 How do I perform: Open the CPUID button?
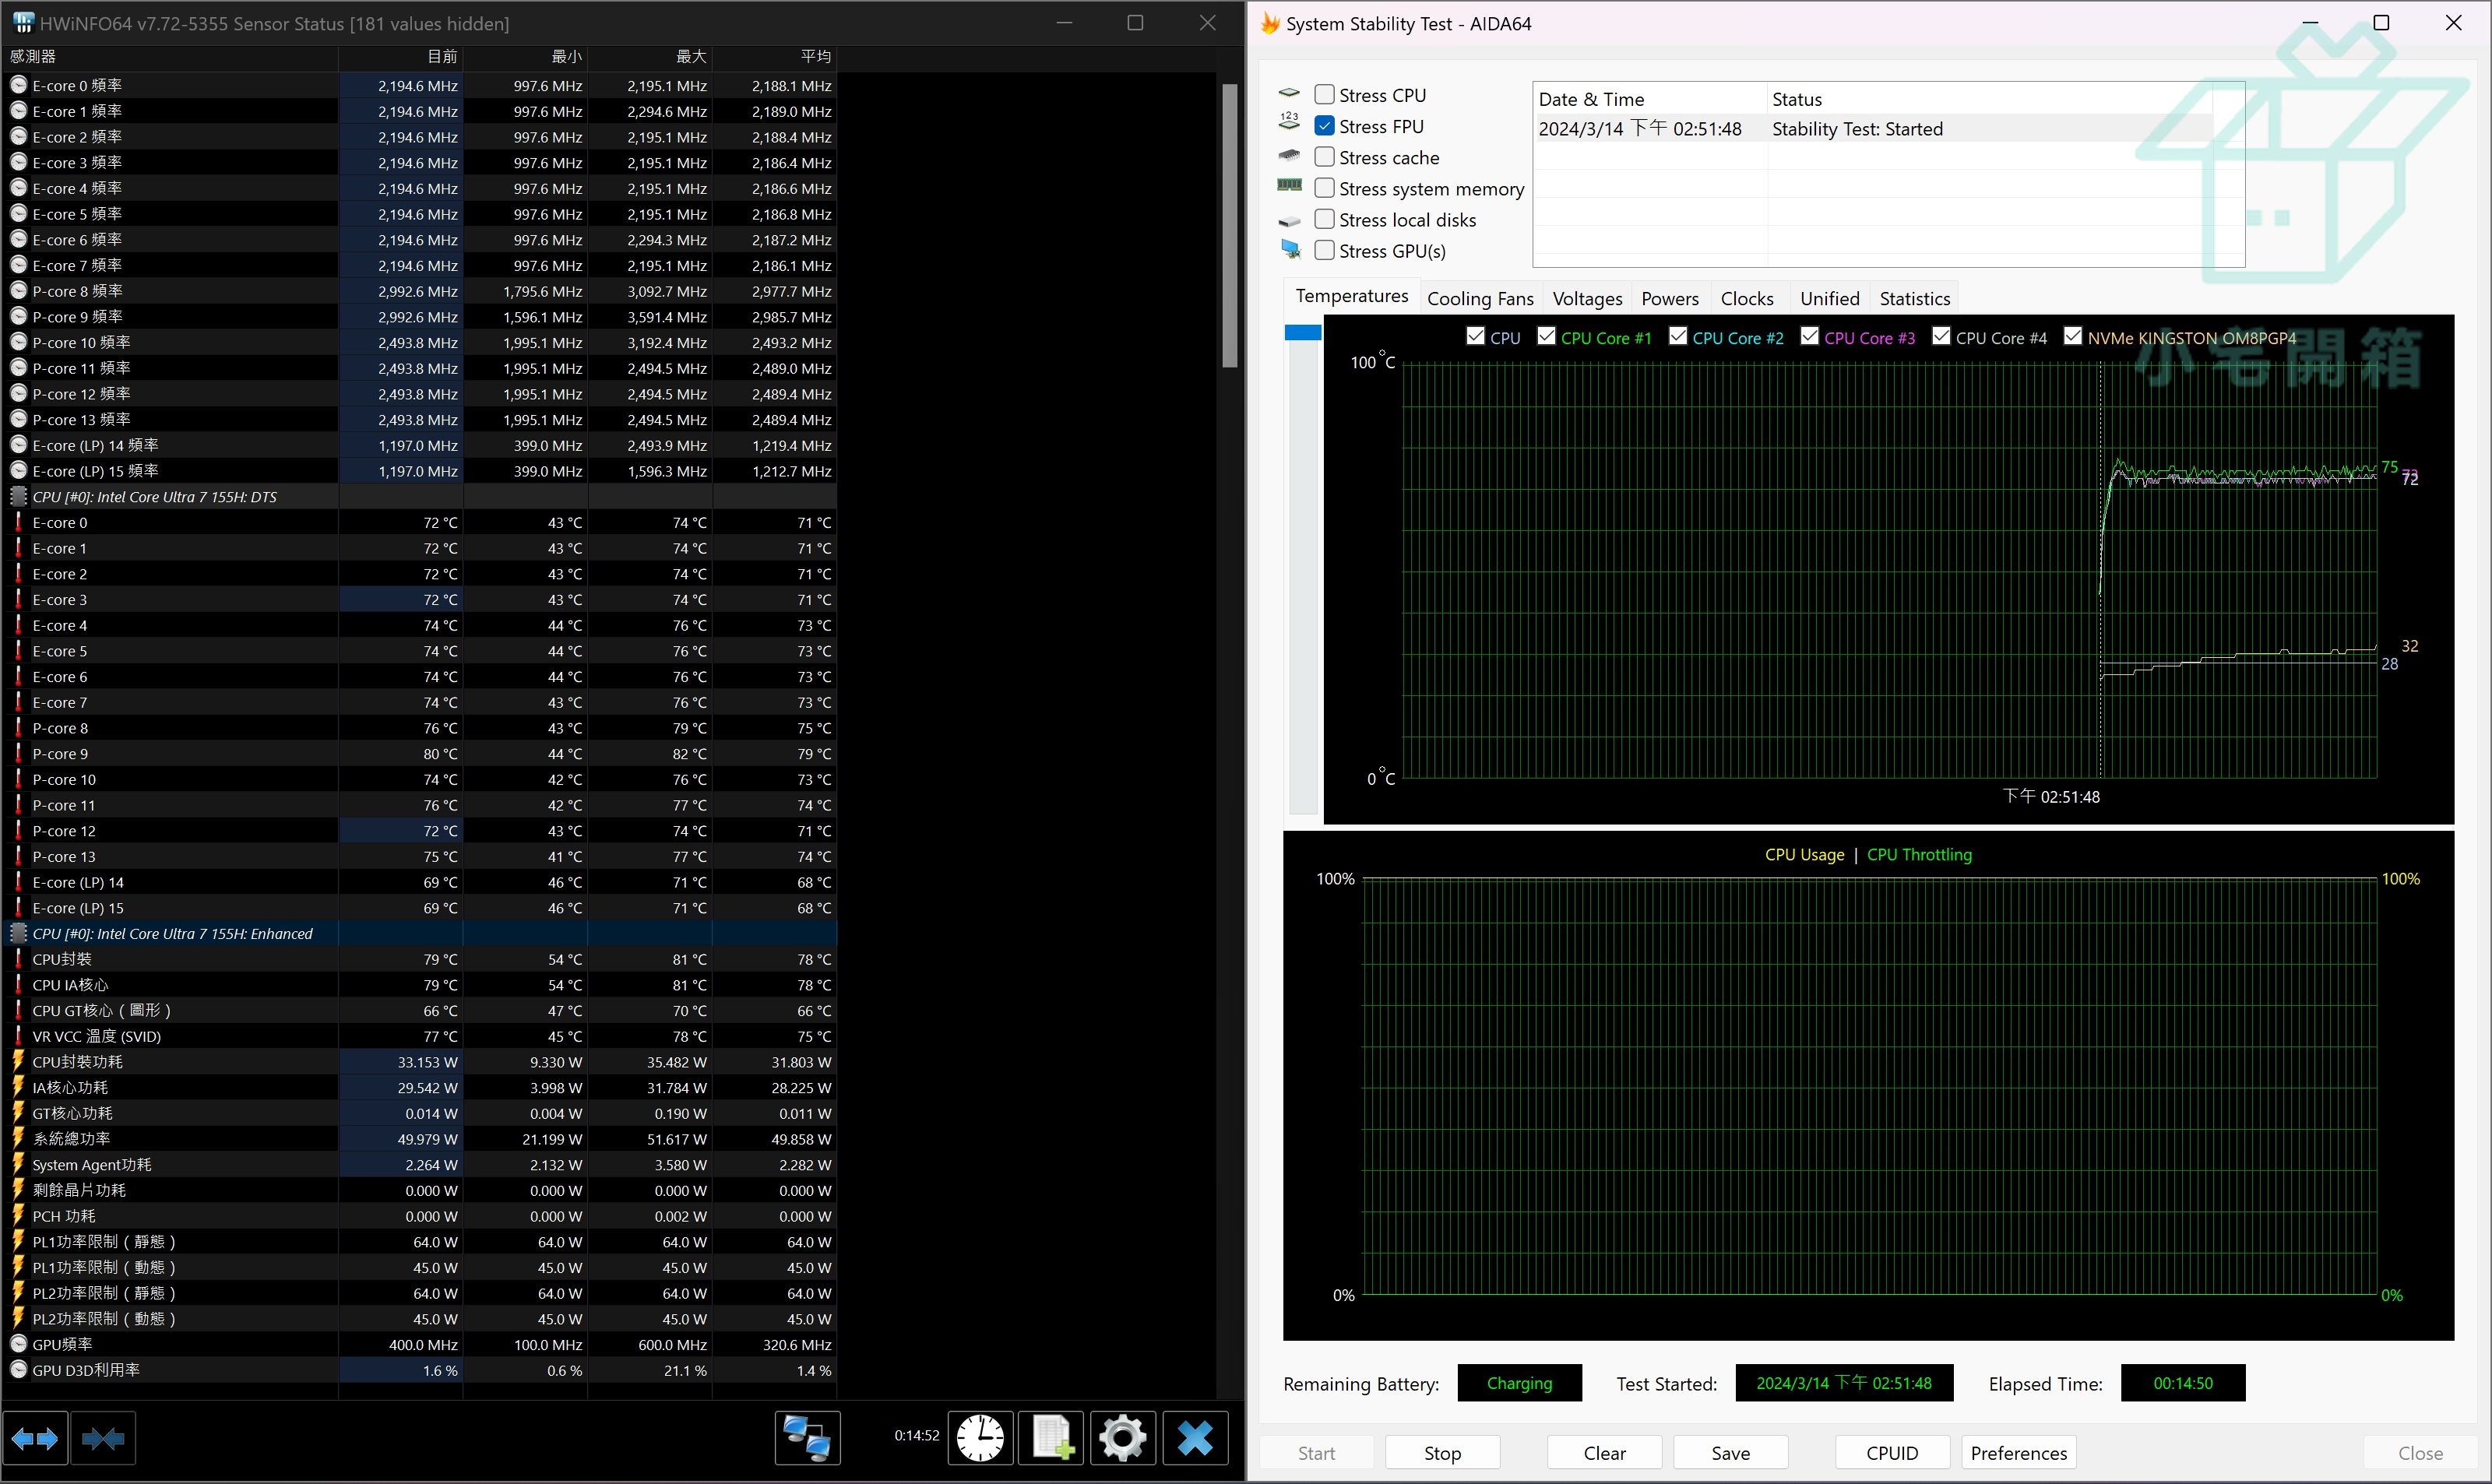pyautogui.click(x=1892, y=1452)
